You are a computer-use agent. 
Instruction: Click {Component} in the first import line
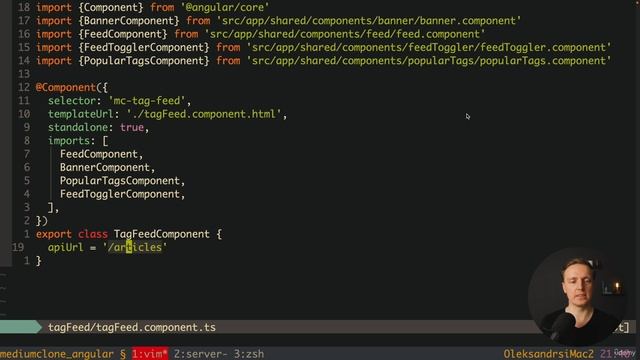point(111,7)
